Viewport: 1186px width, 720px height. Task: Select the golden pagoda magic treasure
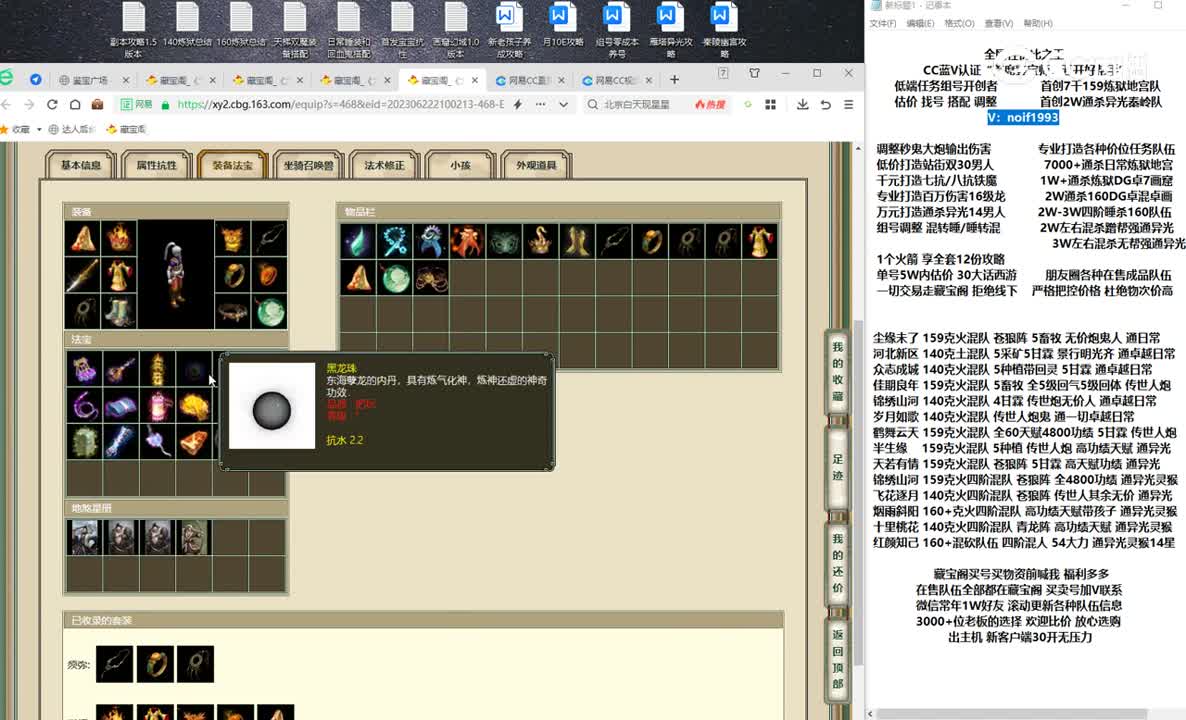point(157,369)
